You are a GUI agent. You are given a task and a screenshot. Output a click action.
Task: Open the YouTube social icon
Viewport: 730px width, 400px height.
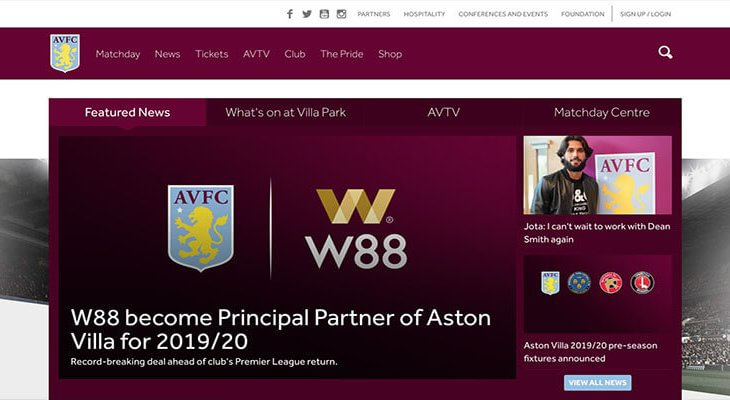[324, 14]
